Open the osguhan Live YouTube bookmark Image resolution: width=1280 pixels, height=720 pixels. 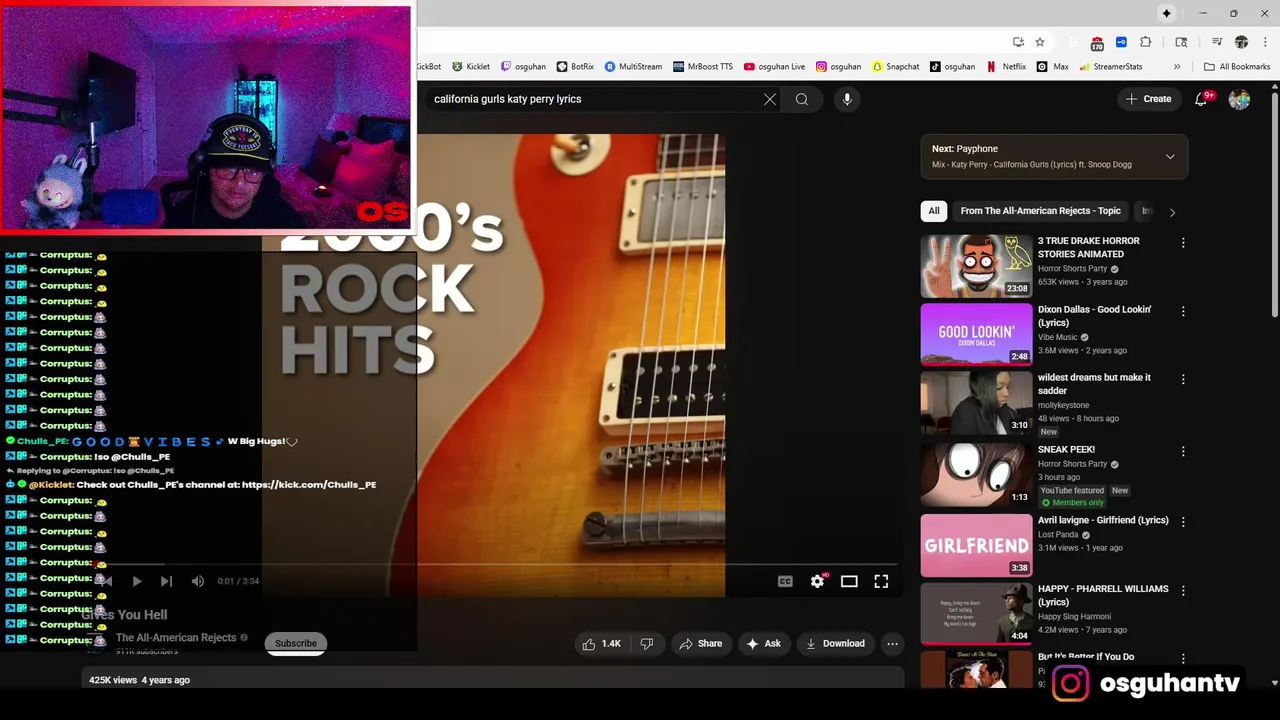(x=775, y=67)
